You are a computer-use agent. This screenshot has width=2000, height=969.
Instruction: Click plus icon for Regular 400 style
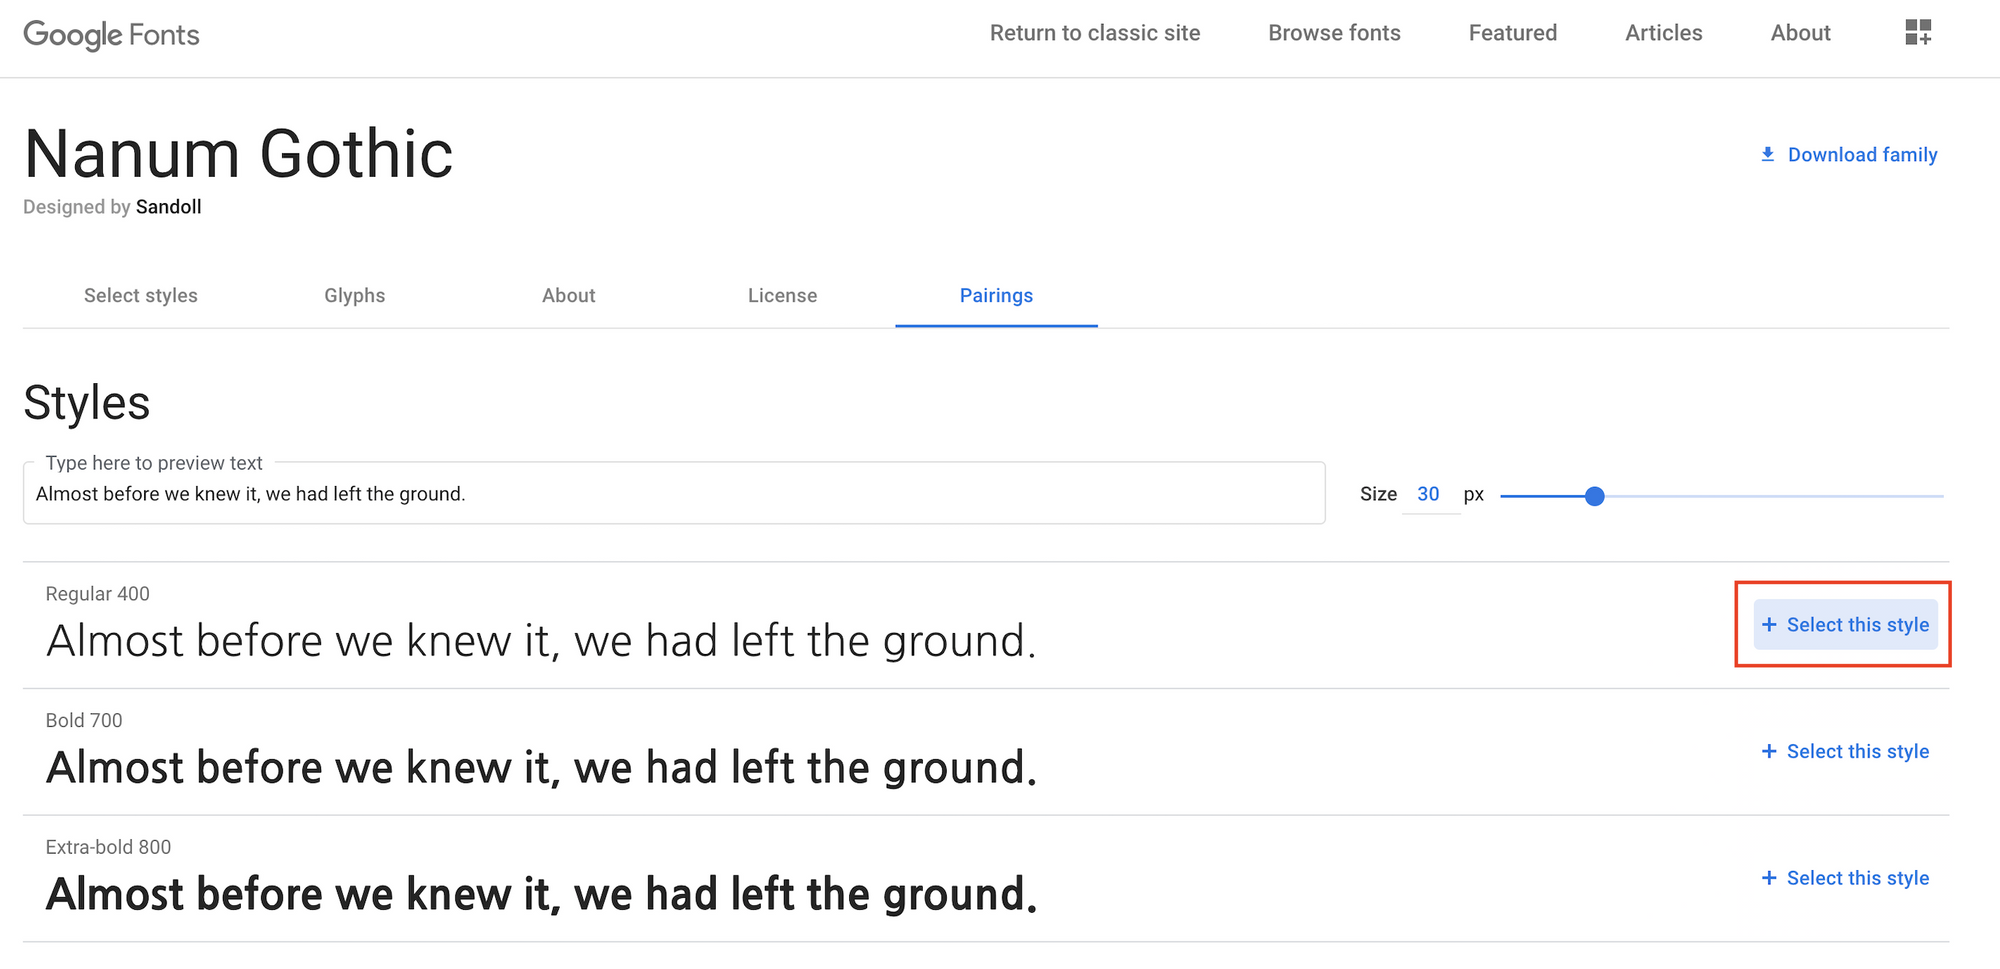click(1769, 625)
